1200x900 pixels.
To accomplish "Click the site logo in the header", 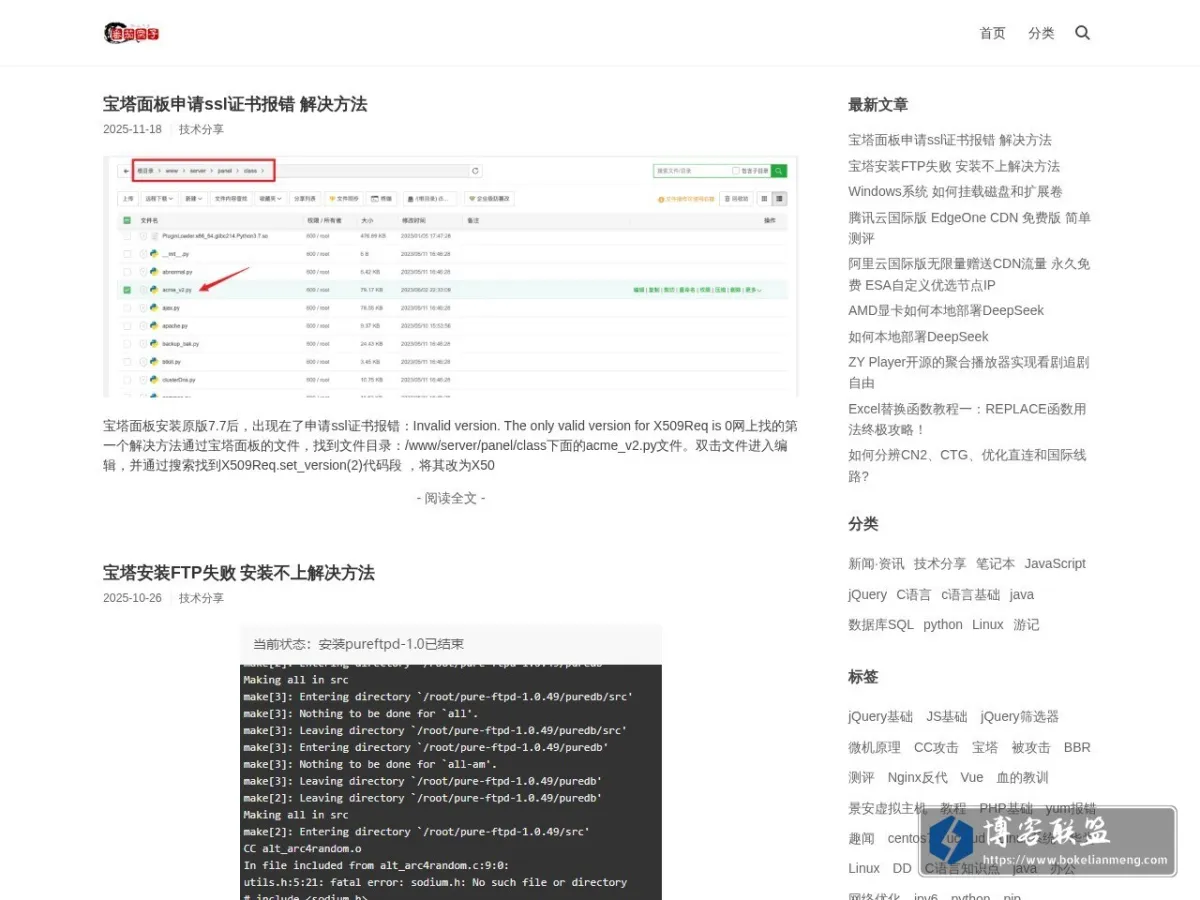I will click(x=132, y=33).
